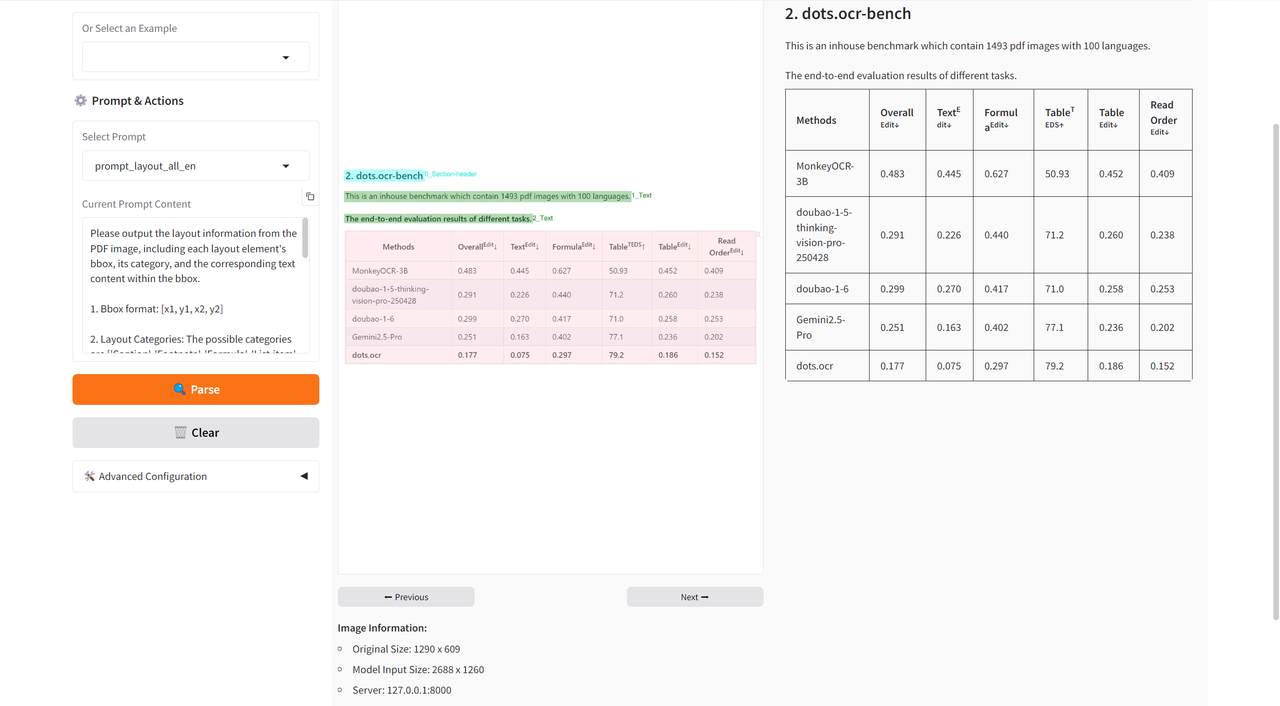
Task: Click 'This is an inhouse benchmark' sentence in results
Action: tap(967, 46)
